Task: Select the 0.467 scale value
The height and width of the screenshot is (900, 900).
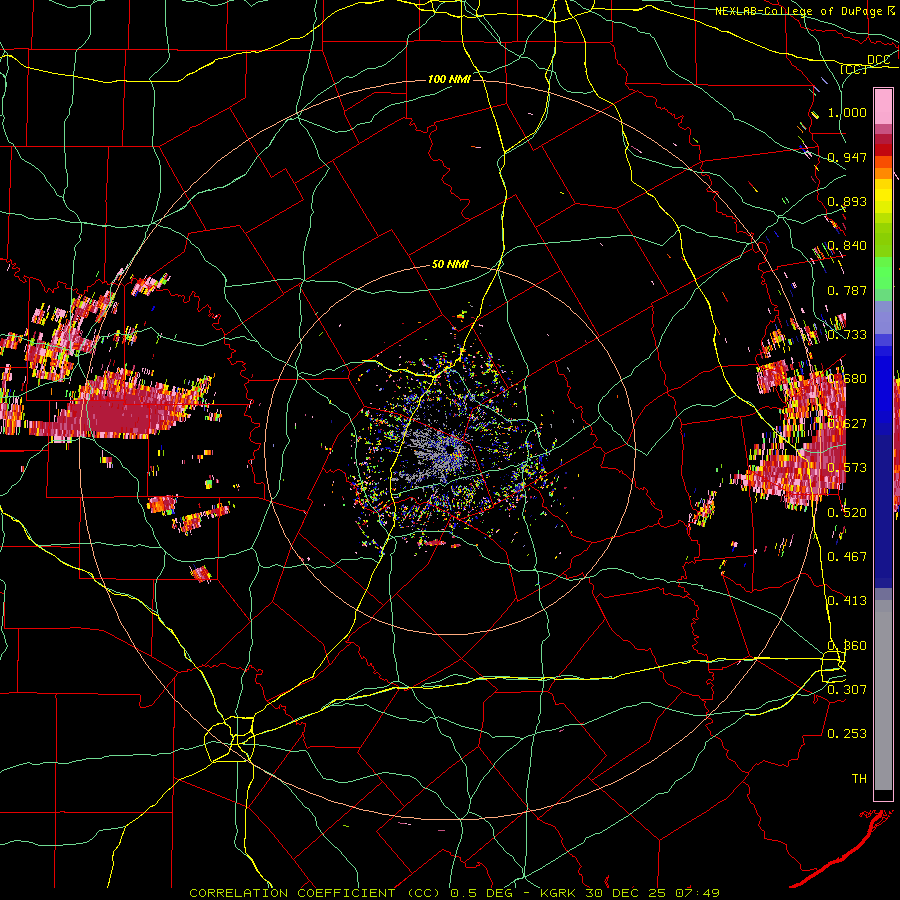Action: [x=847, y=557]
